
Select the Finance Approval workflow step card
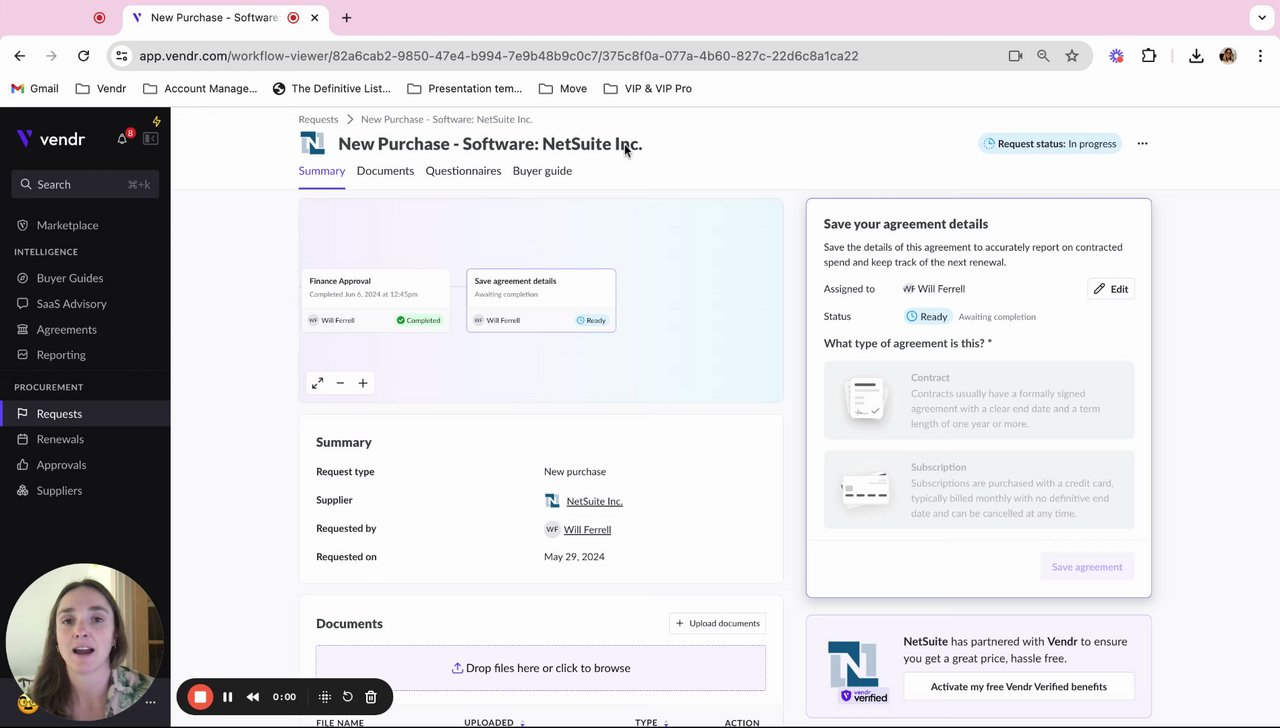coord(376,300)
